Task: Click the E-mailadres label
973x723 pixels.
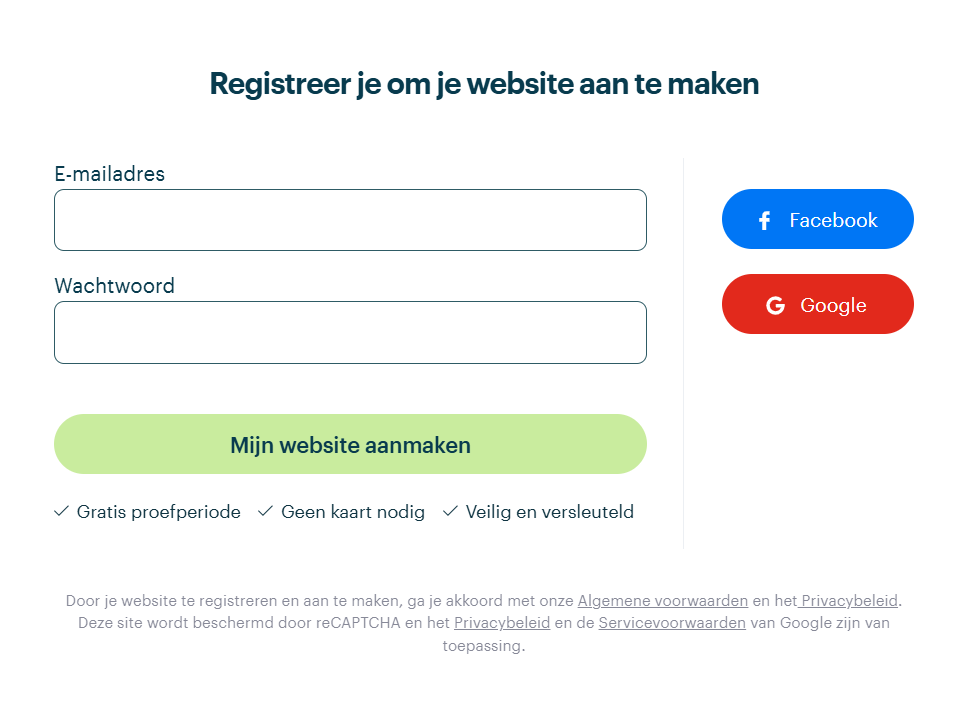Action: (110, 174)
